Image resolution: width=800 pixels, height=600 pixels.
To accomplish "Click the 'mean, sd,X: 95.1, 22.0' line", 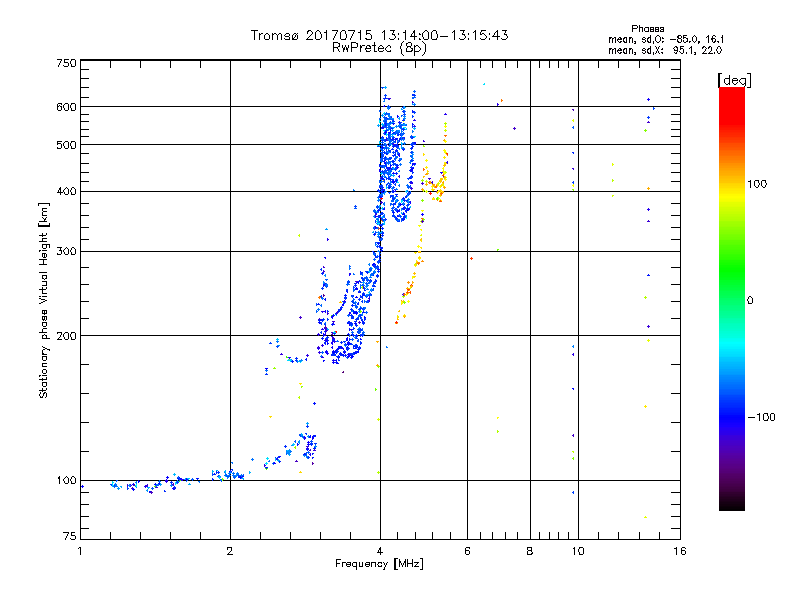I will click(665, 50).
